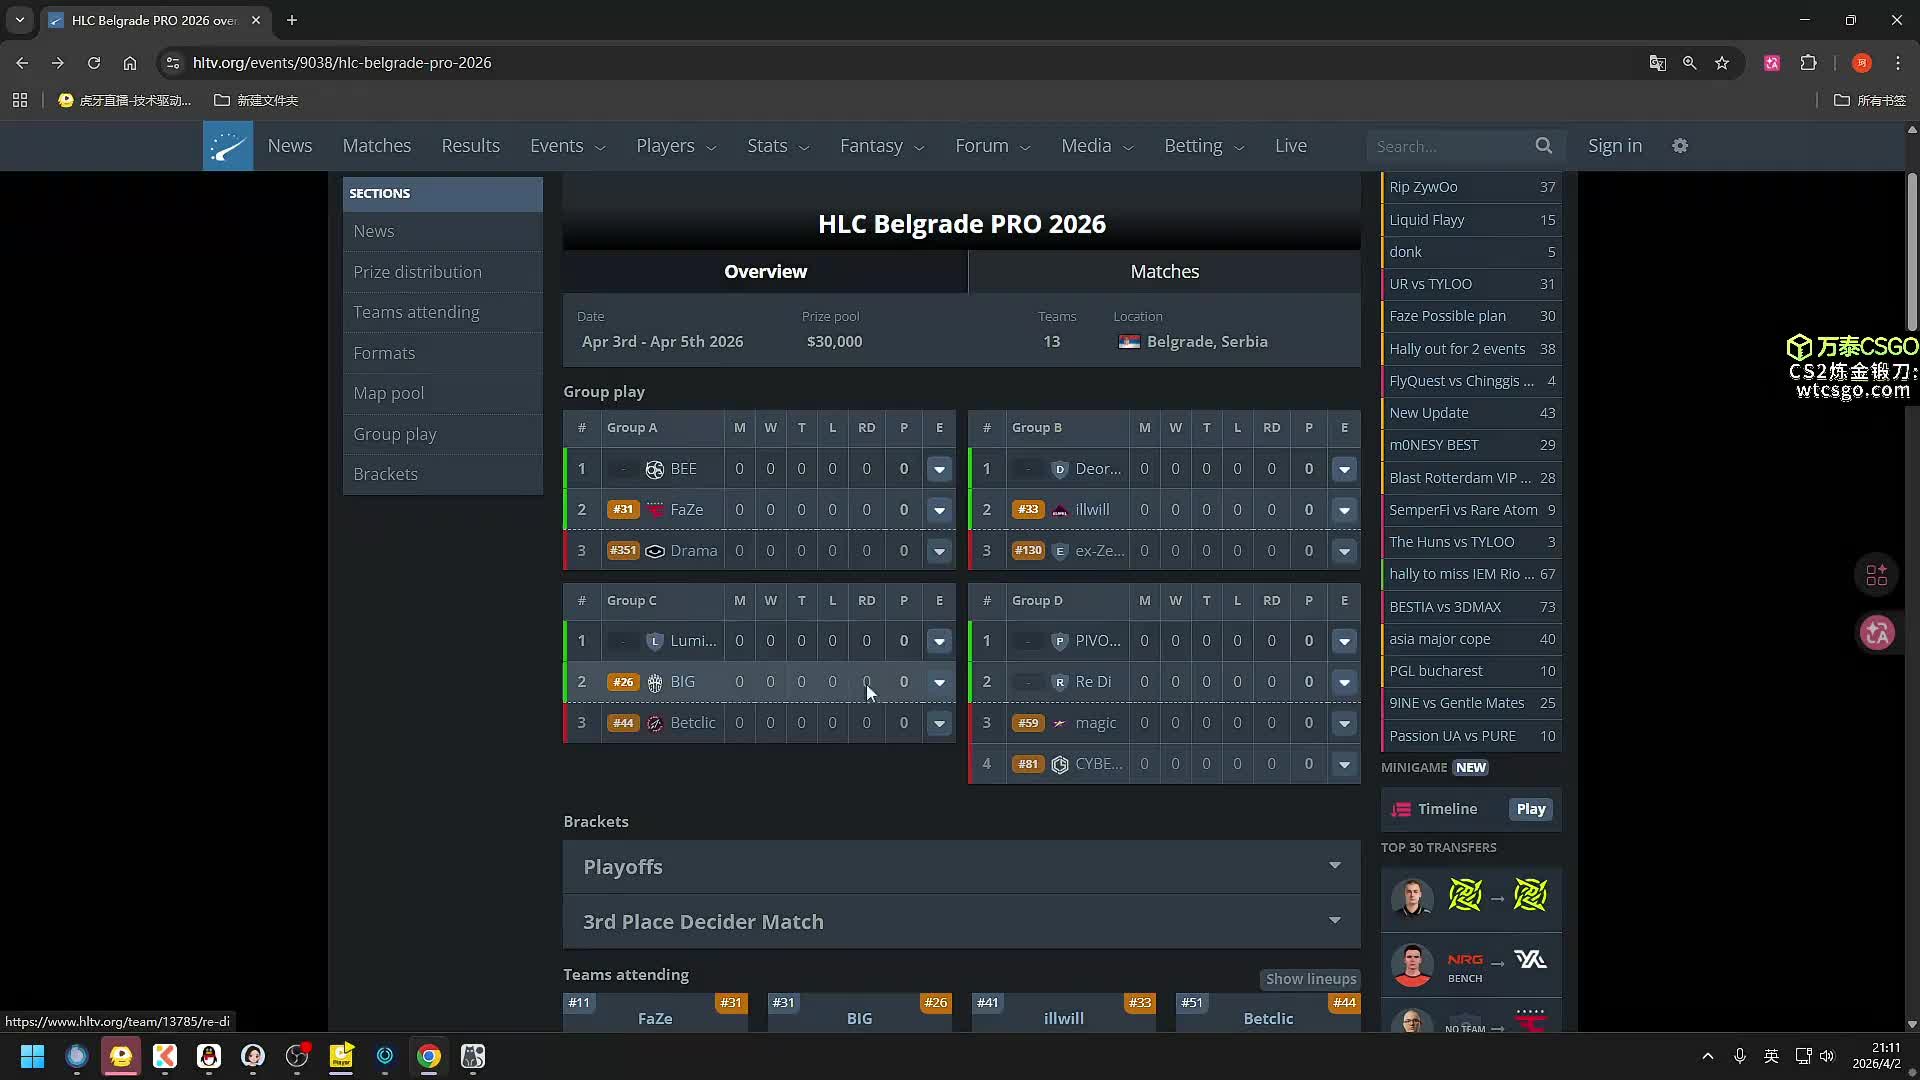This screenshot has height=1080, width=1920.
Task: Reload the page
Action: (x=94, y=63)
